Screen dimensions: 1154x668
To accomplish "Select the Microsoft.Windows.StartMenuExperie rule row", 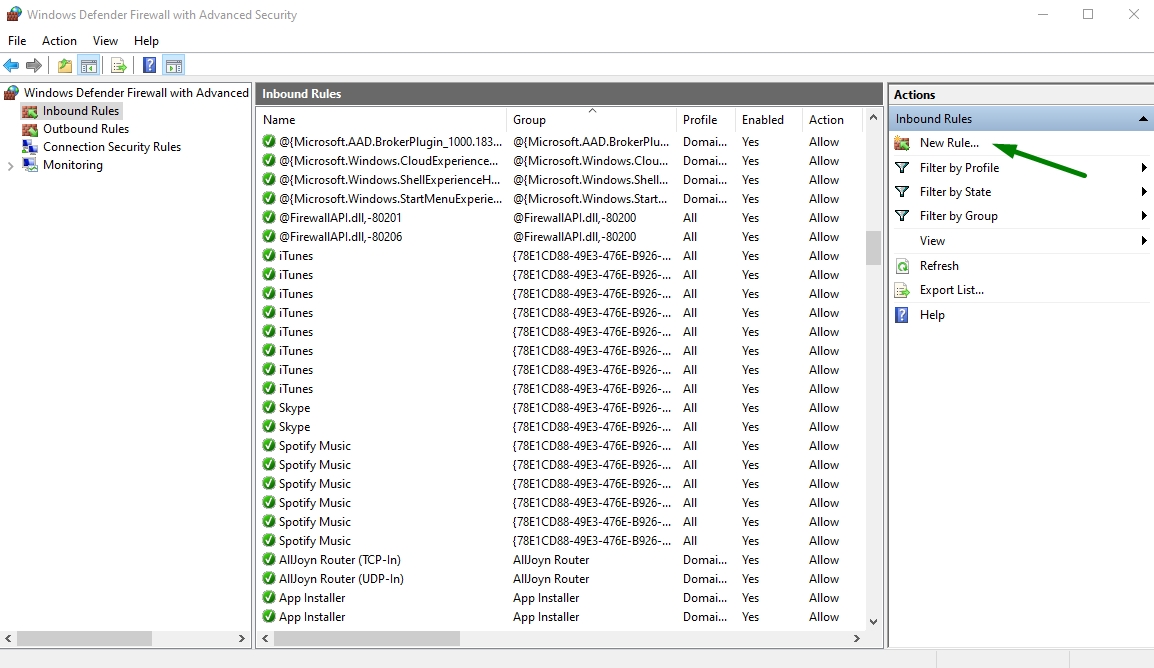I will coord(561,199).
